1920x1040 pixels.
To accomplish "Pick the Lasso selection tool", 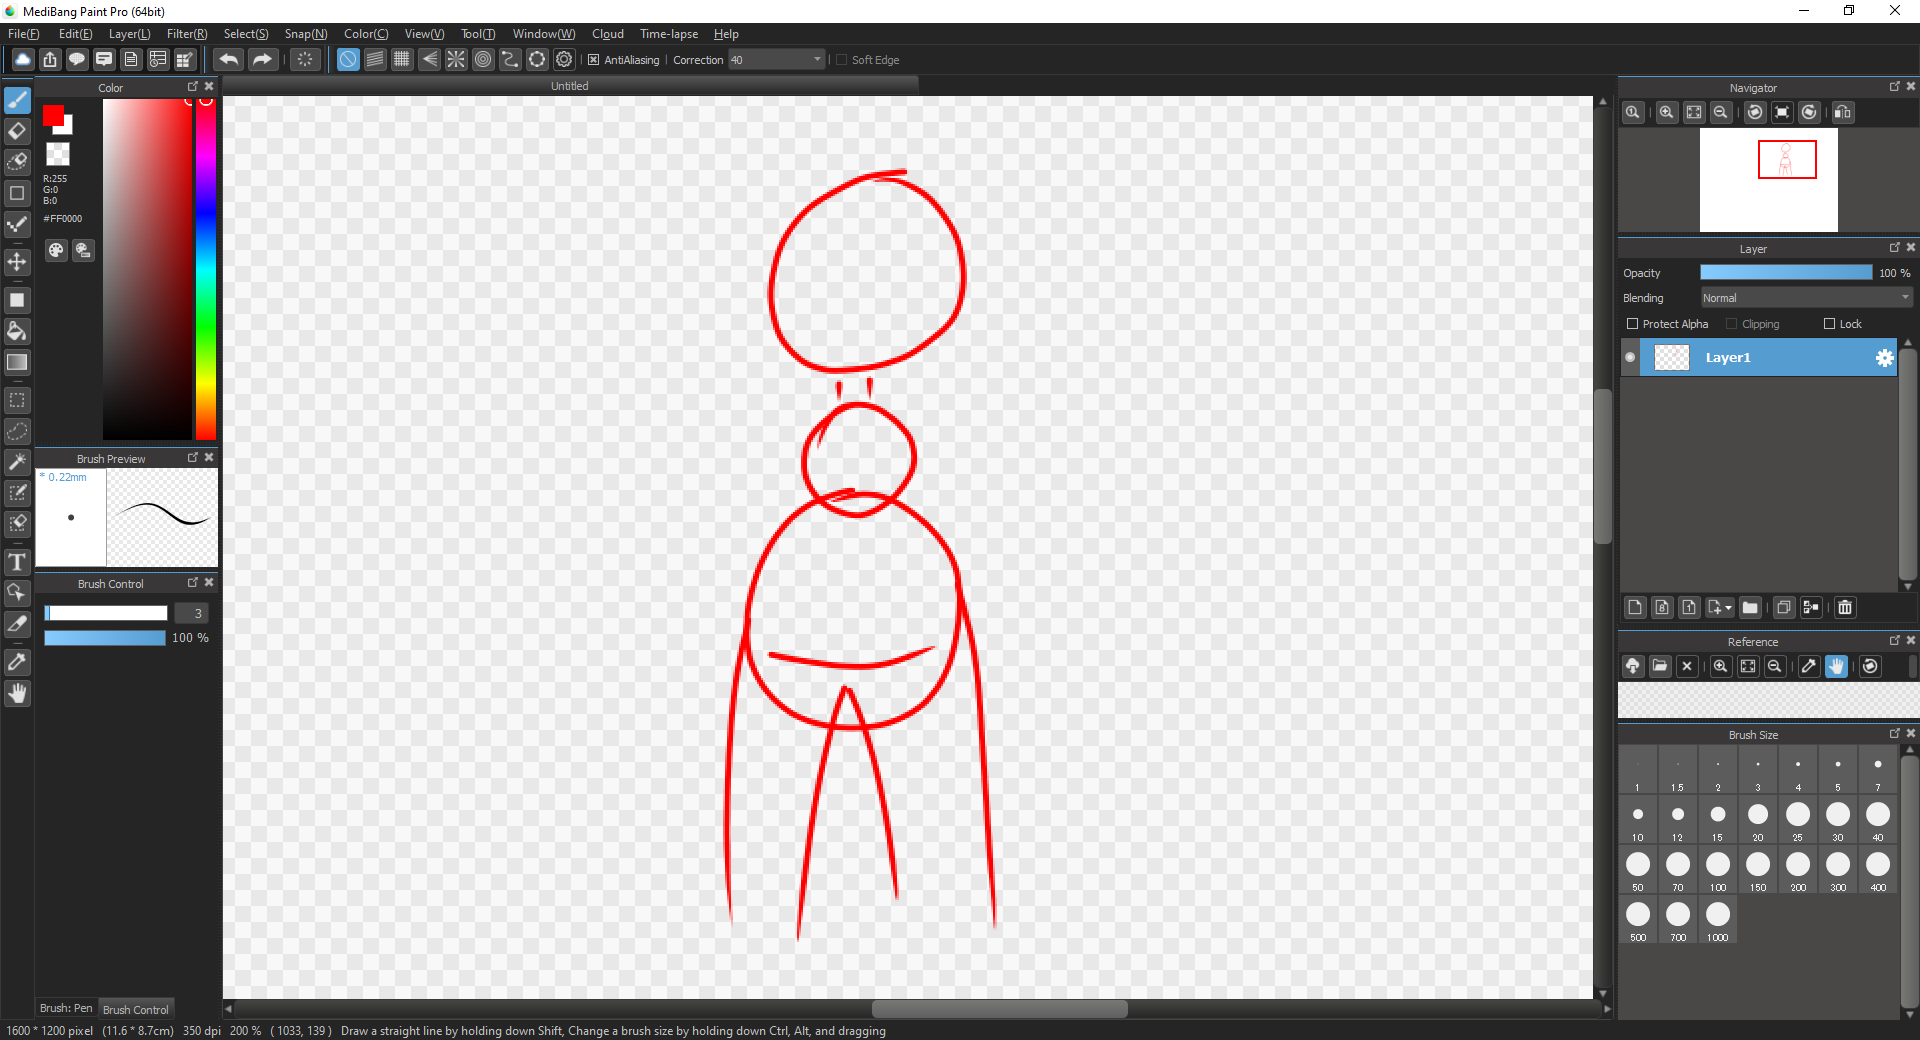I will click(x=17, y=431).
